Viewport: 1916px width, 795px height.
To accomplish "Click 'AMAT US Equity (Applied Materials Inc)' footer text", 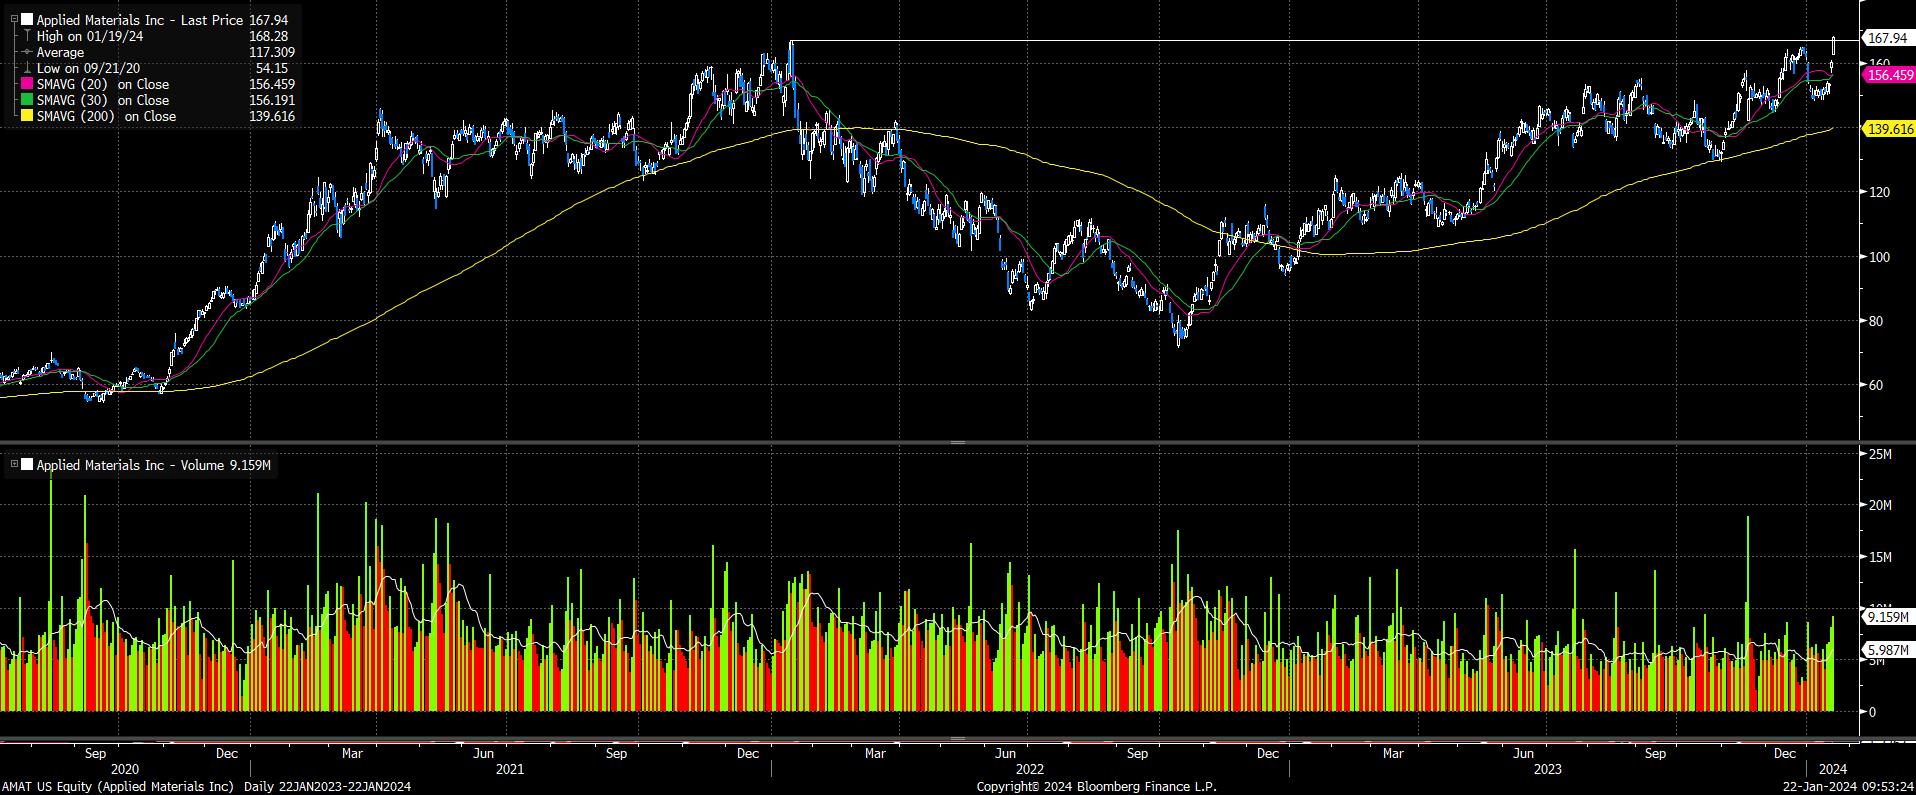I will (118, 786).
